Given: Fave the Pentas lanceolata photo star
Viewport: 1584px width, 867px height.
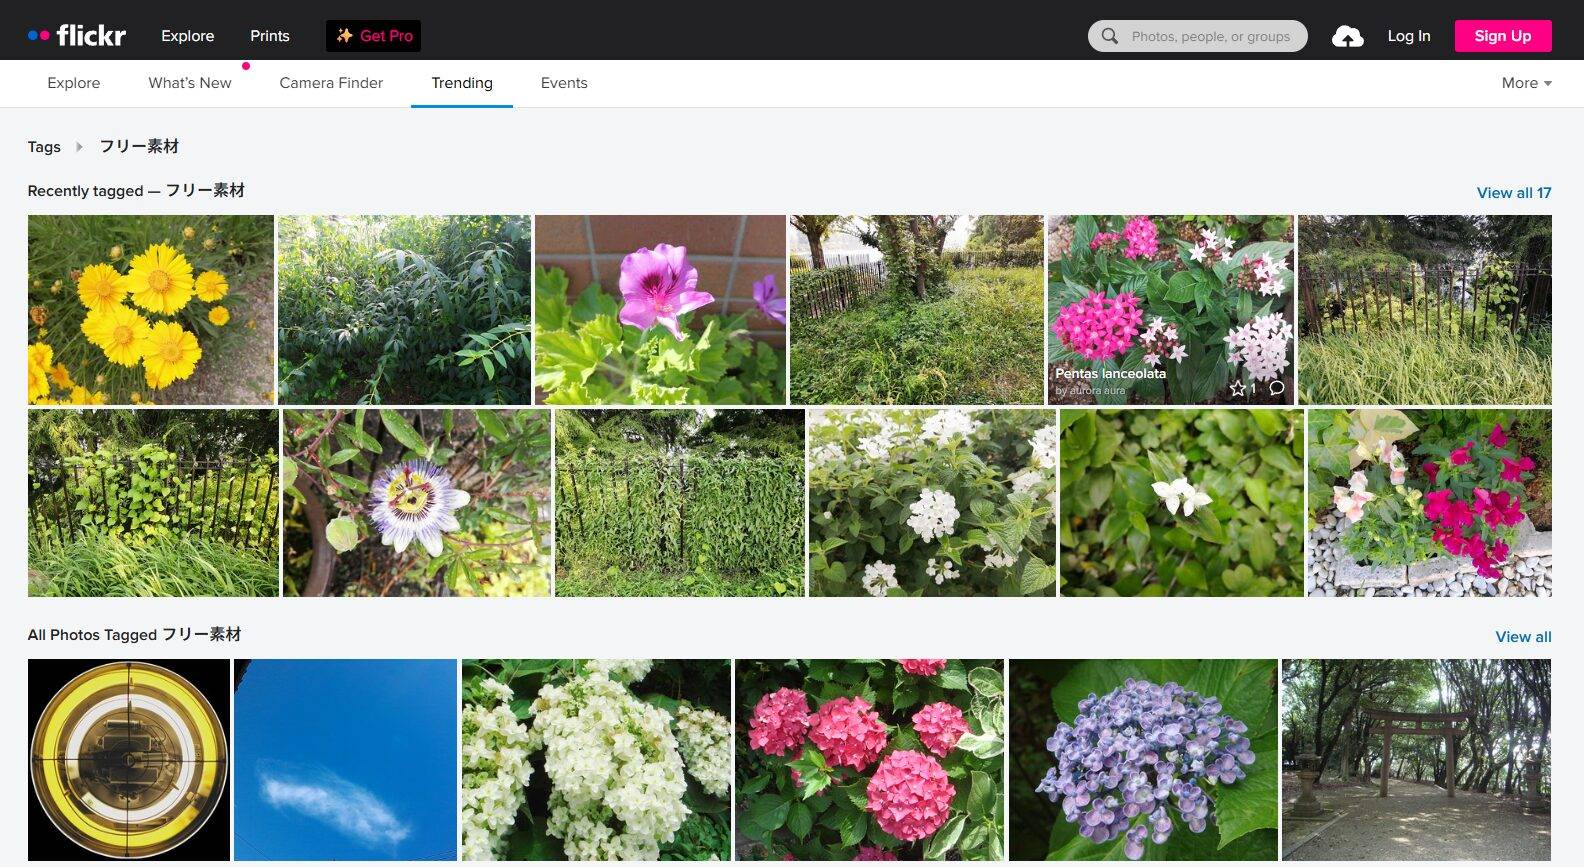Looking at the screenshot, I should click(x=1238, y=388).
